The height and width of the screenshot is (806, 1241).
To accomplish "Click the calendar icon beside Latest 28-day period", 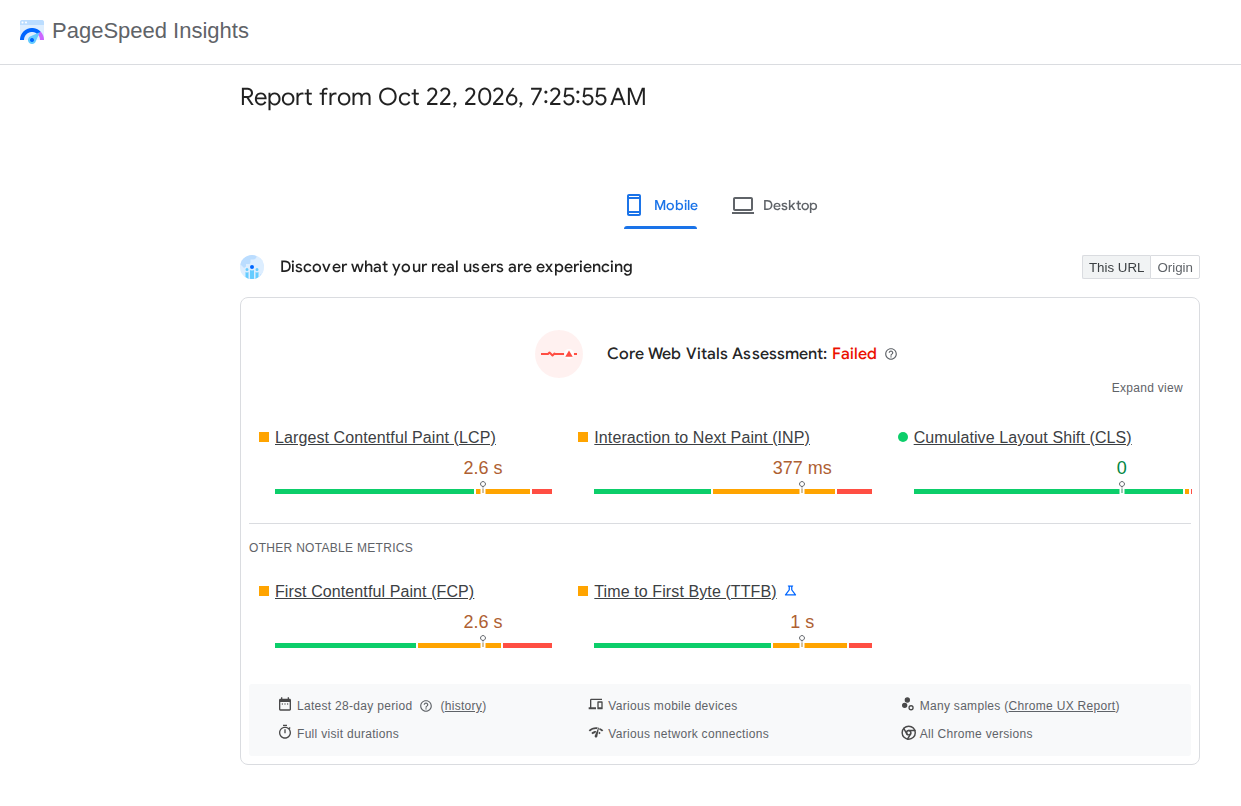I will 285,704.
